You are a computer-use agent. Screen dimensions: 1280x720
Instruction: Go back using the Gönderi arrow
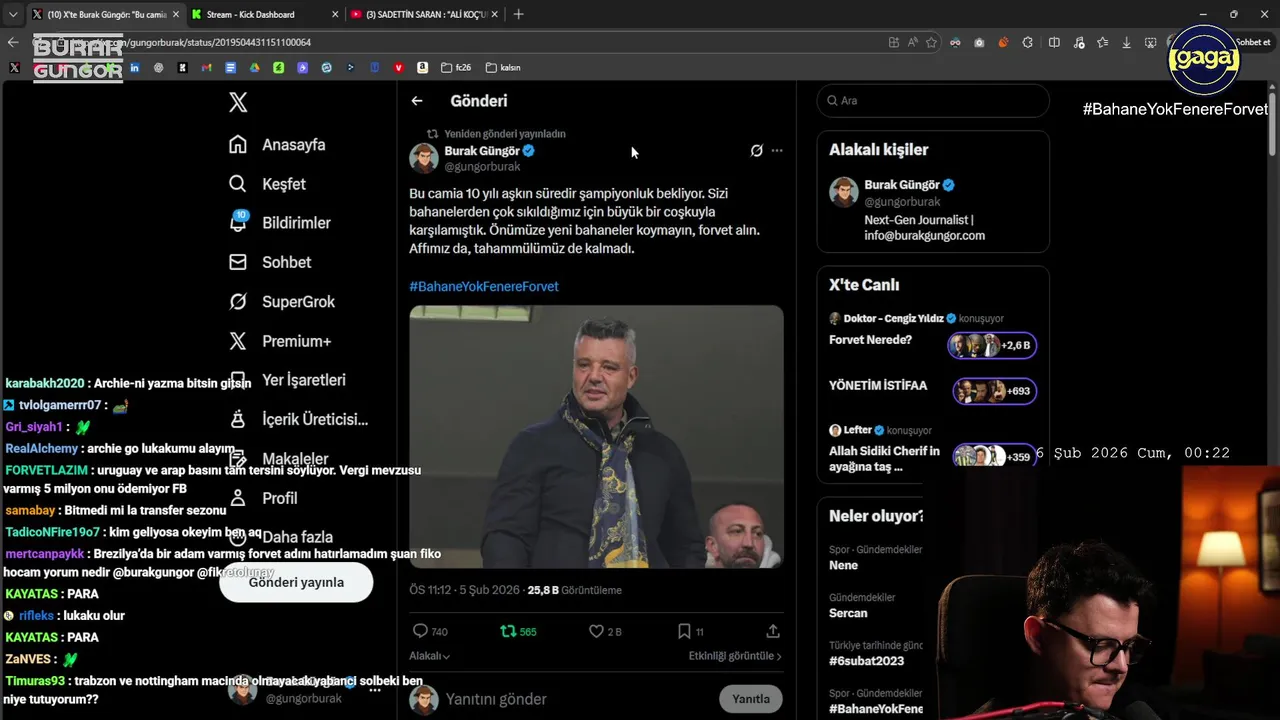(x=417, y=101)
